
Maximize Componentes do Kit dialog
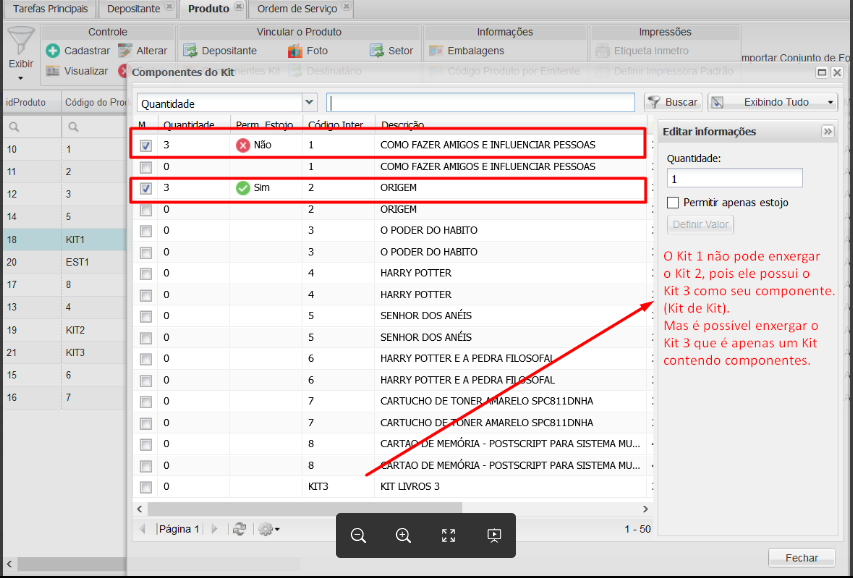(x=822, y=72)
